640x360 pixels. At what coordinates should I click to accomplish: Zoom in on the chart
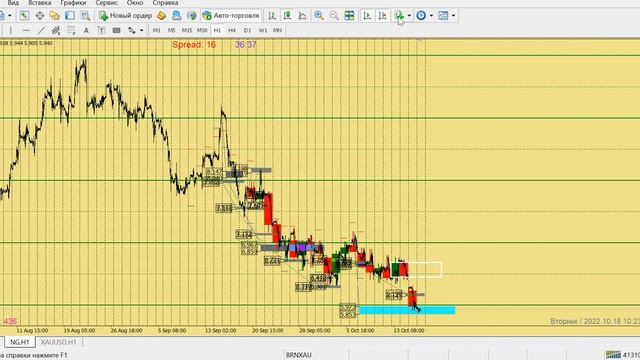[319, 16]
